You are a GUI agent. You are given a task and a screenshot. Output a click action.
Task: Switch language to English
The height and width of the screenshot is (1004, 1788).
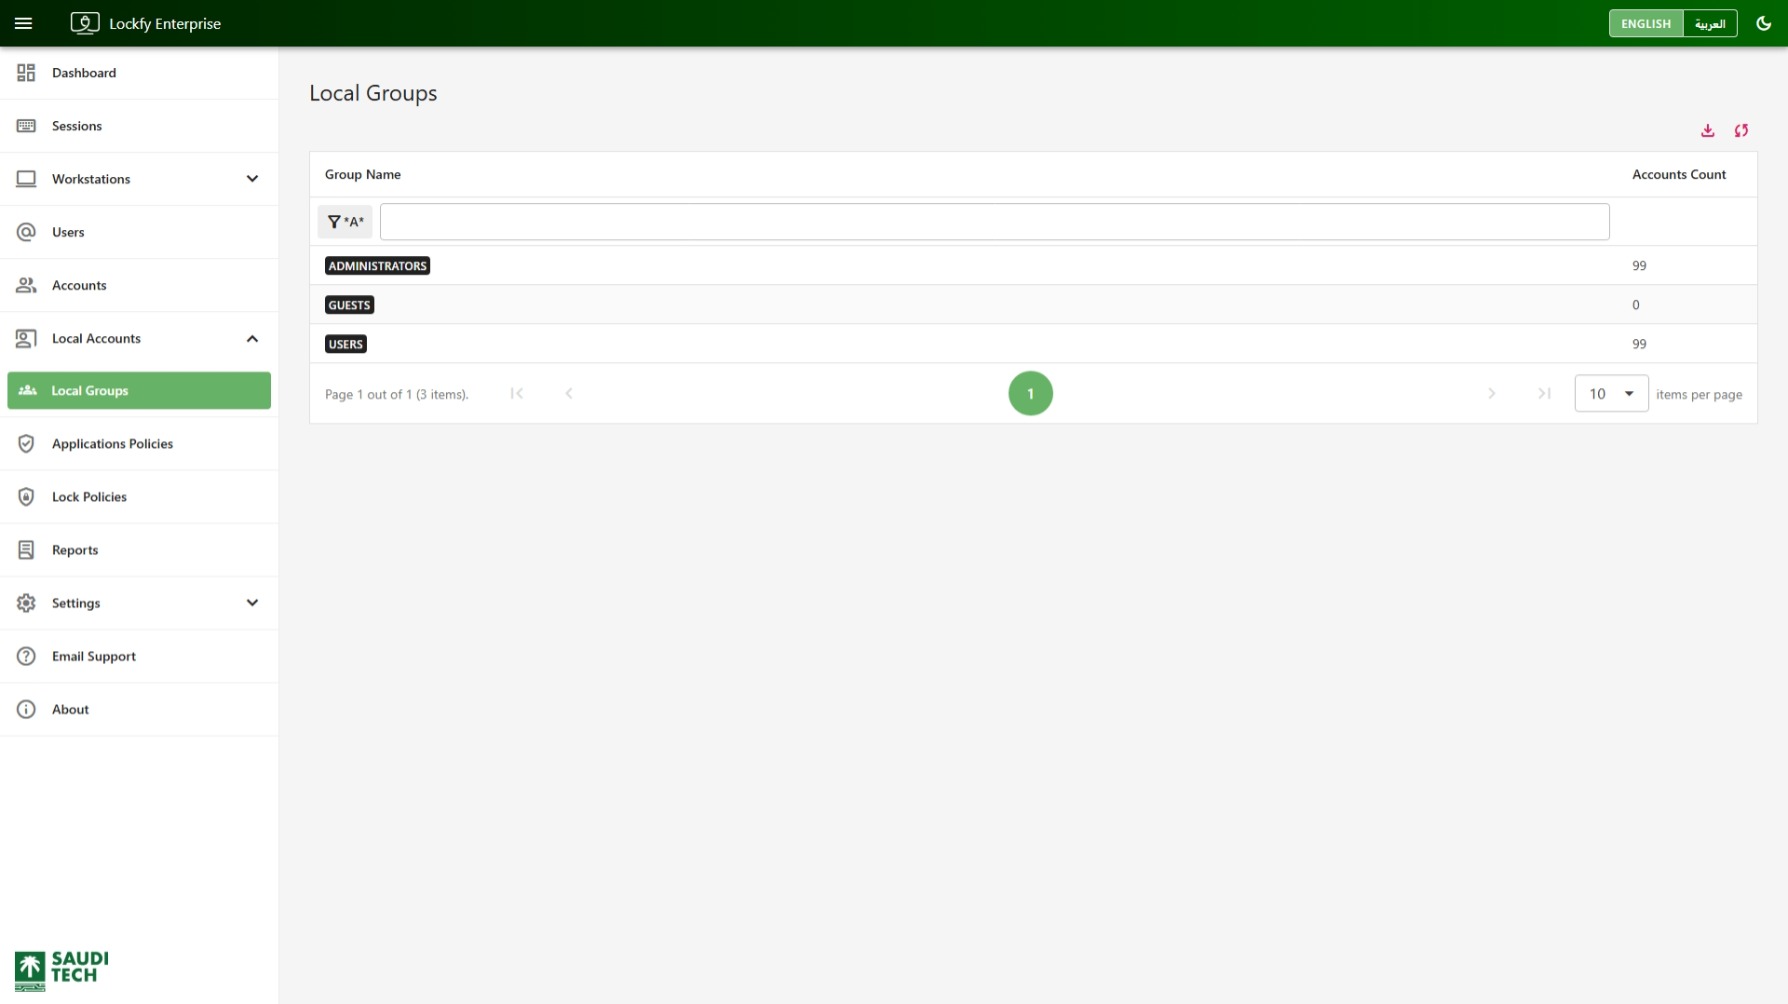pos(1646,23)
